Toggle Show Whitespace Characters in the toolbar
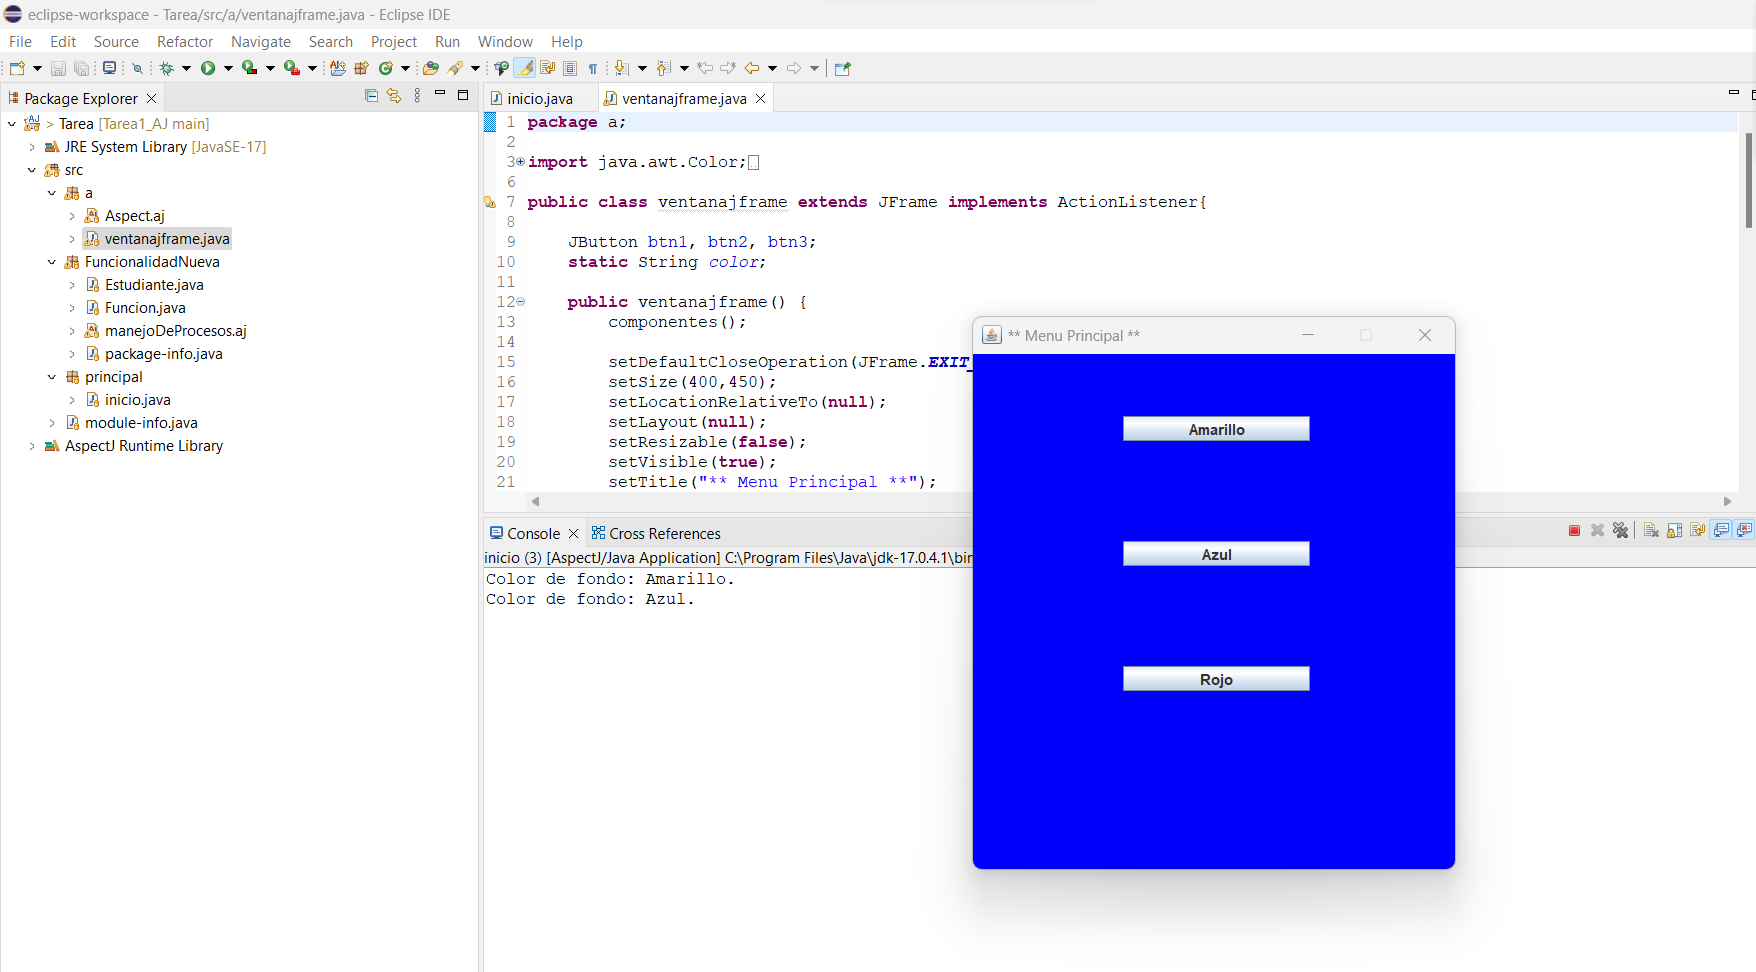1756x972 pixels. pos(592,68)
